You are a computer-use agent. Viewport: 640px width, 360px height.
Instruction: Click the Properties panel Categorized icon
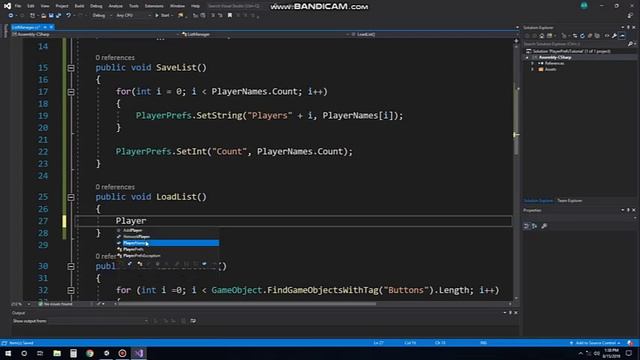point(527,226)
